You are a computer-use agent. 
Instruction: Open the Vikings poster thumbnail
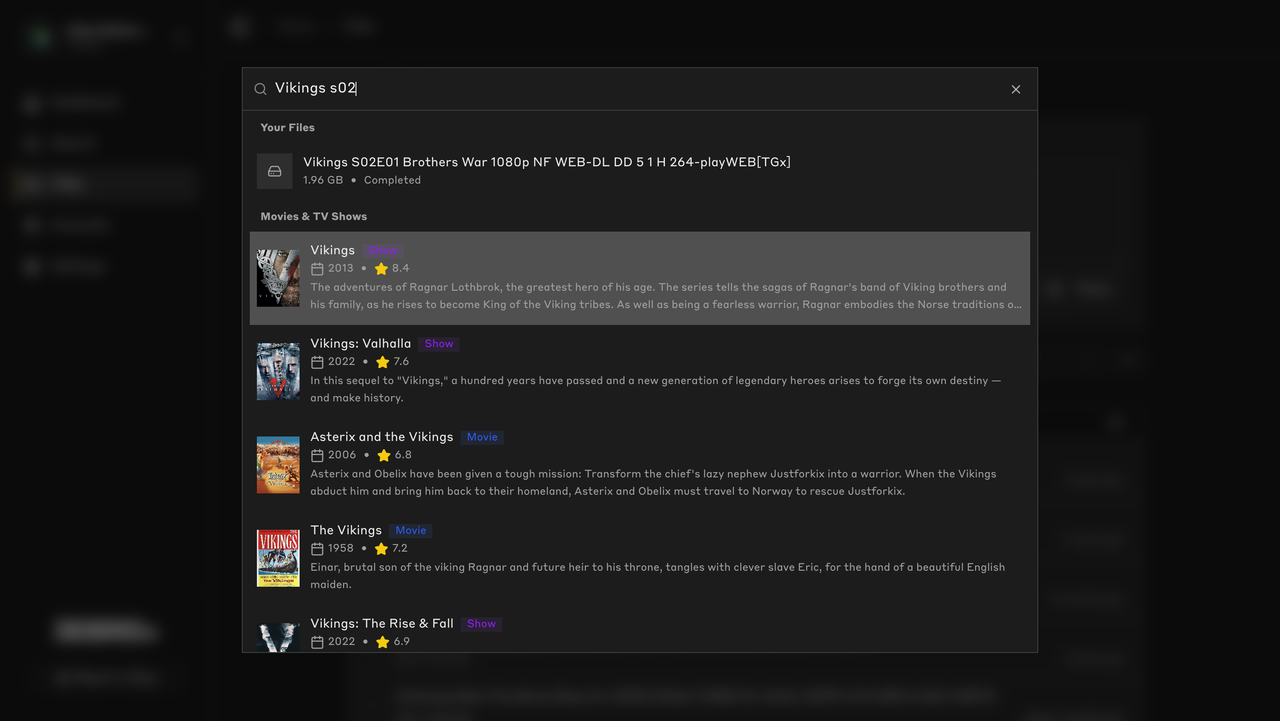tap(278, 278)
